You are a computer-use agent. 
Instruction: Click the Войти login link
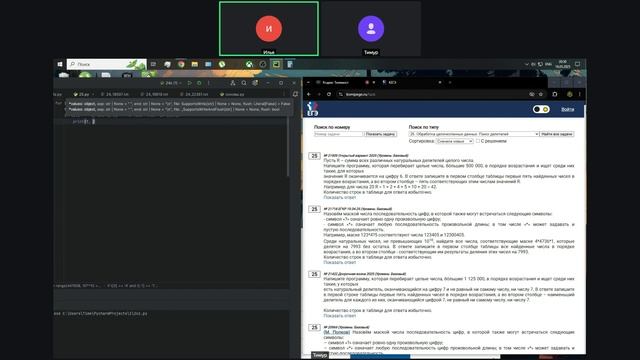coord(567,109)
